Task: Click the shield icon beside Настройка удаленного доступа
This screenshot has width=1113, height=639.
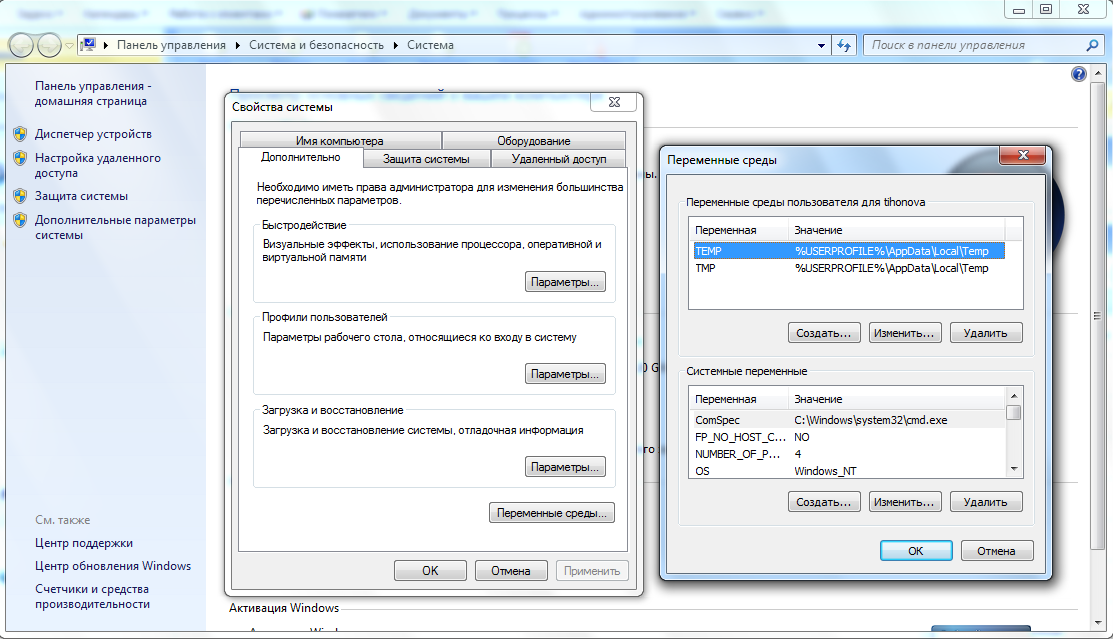Action: pyautogui.click(x=20, y=158)
